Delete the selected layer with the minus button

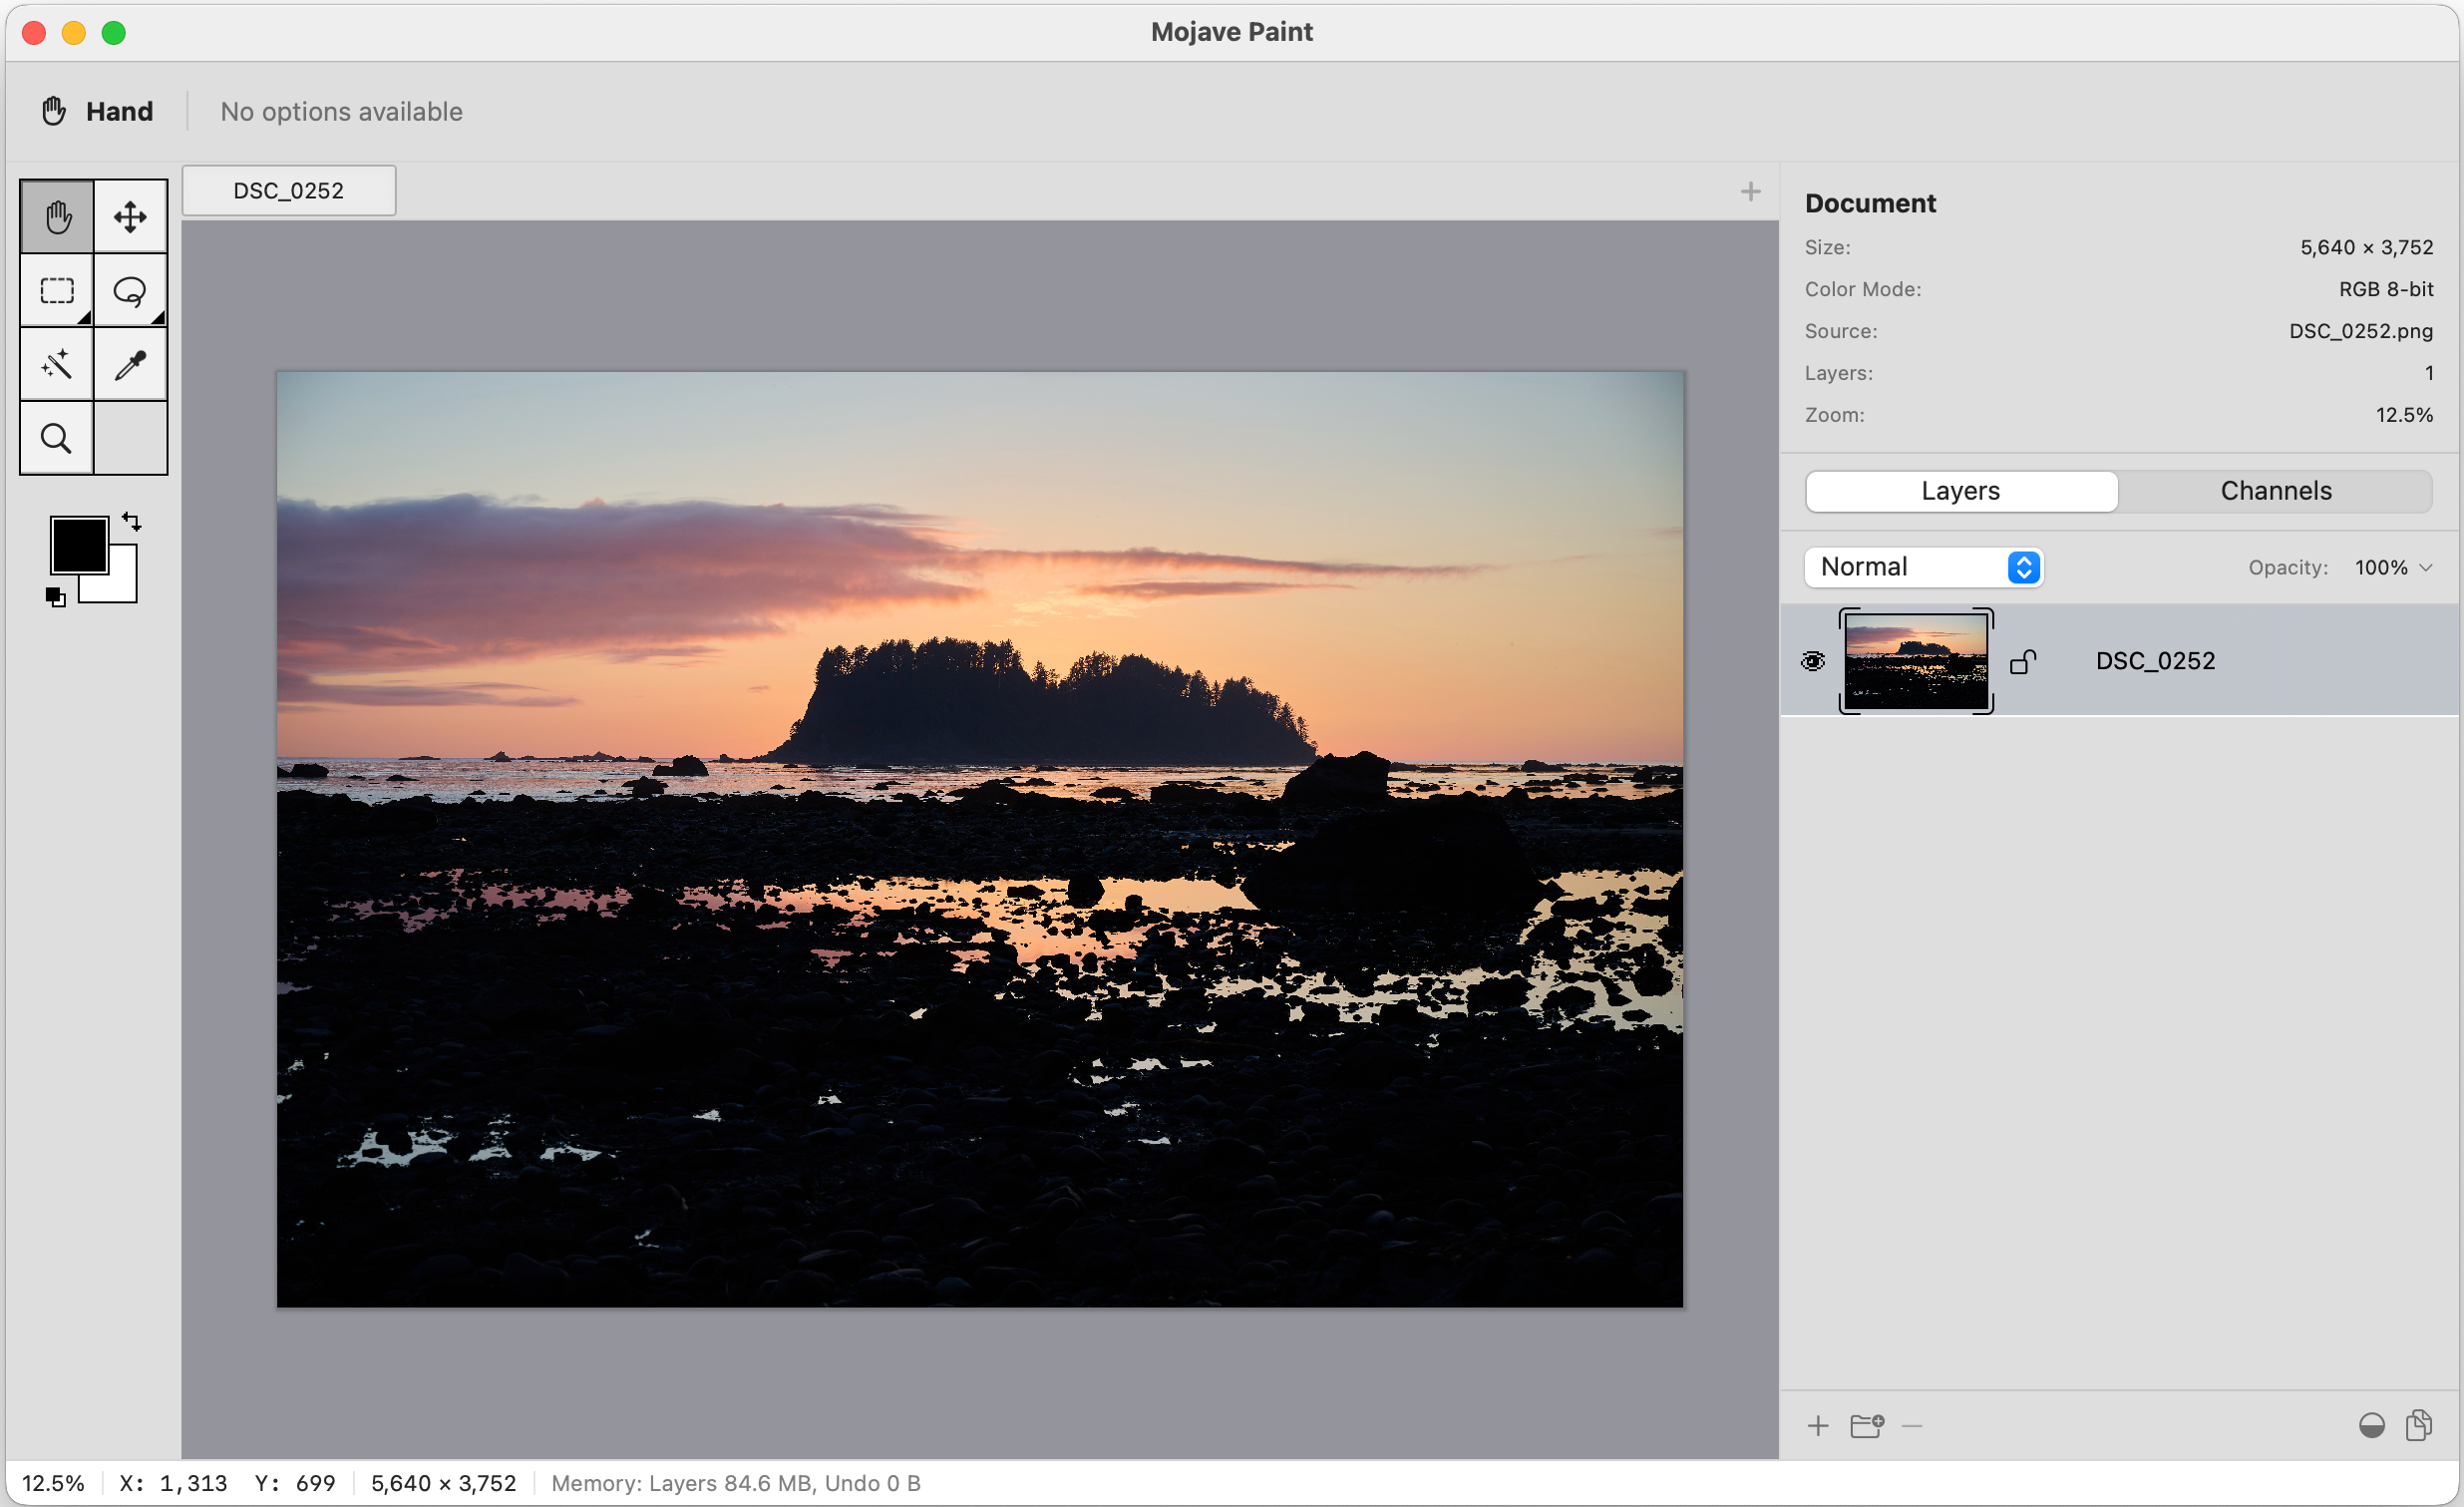tap(1914, 1426)
